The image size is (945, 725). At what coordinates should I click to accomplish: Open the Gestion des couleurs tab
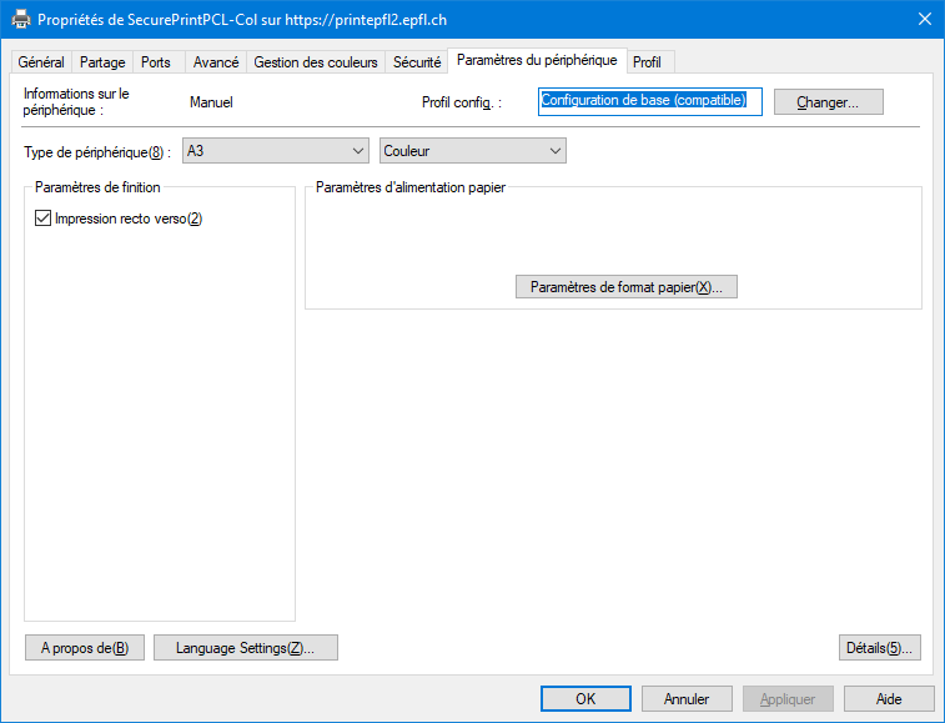point(315,62)
